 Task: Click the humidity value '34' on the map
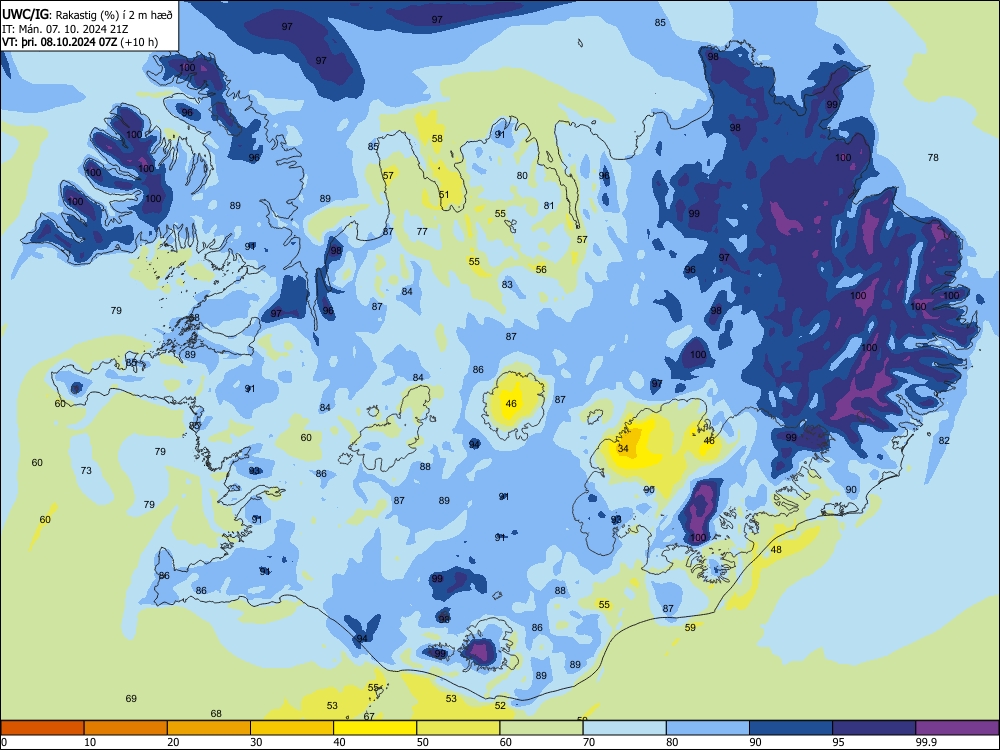coord(623,448)
